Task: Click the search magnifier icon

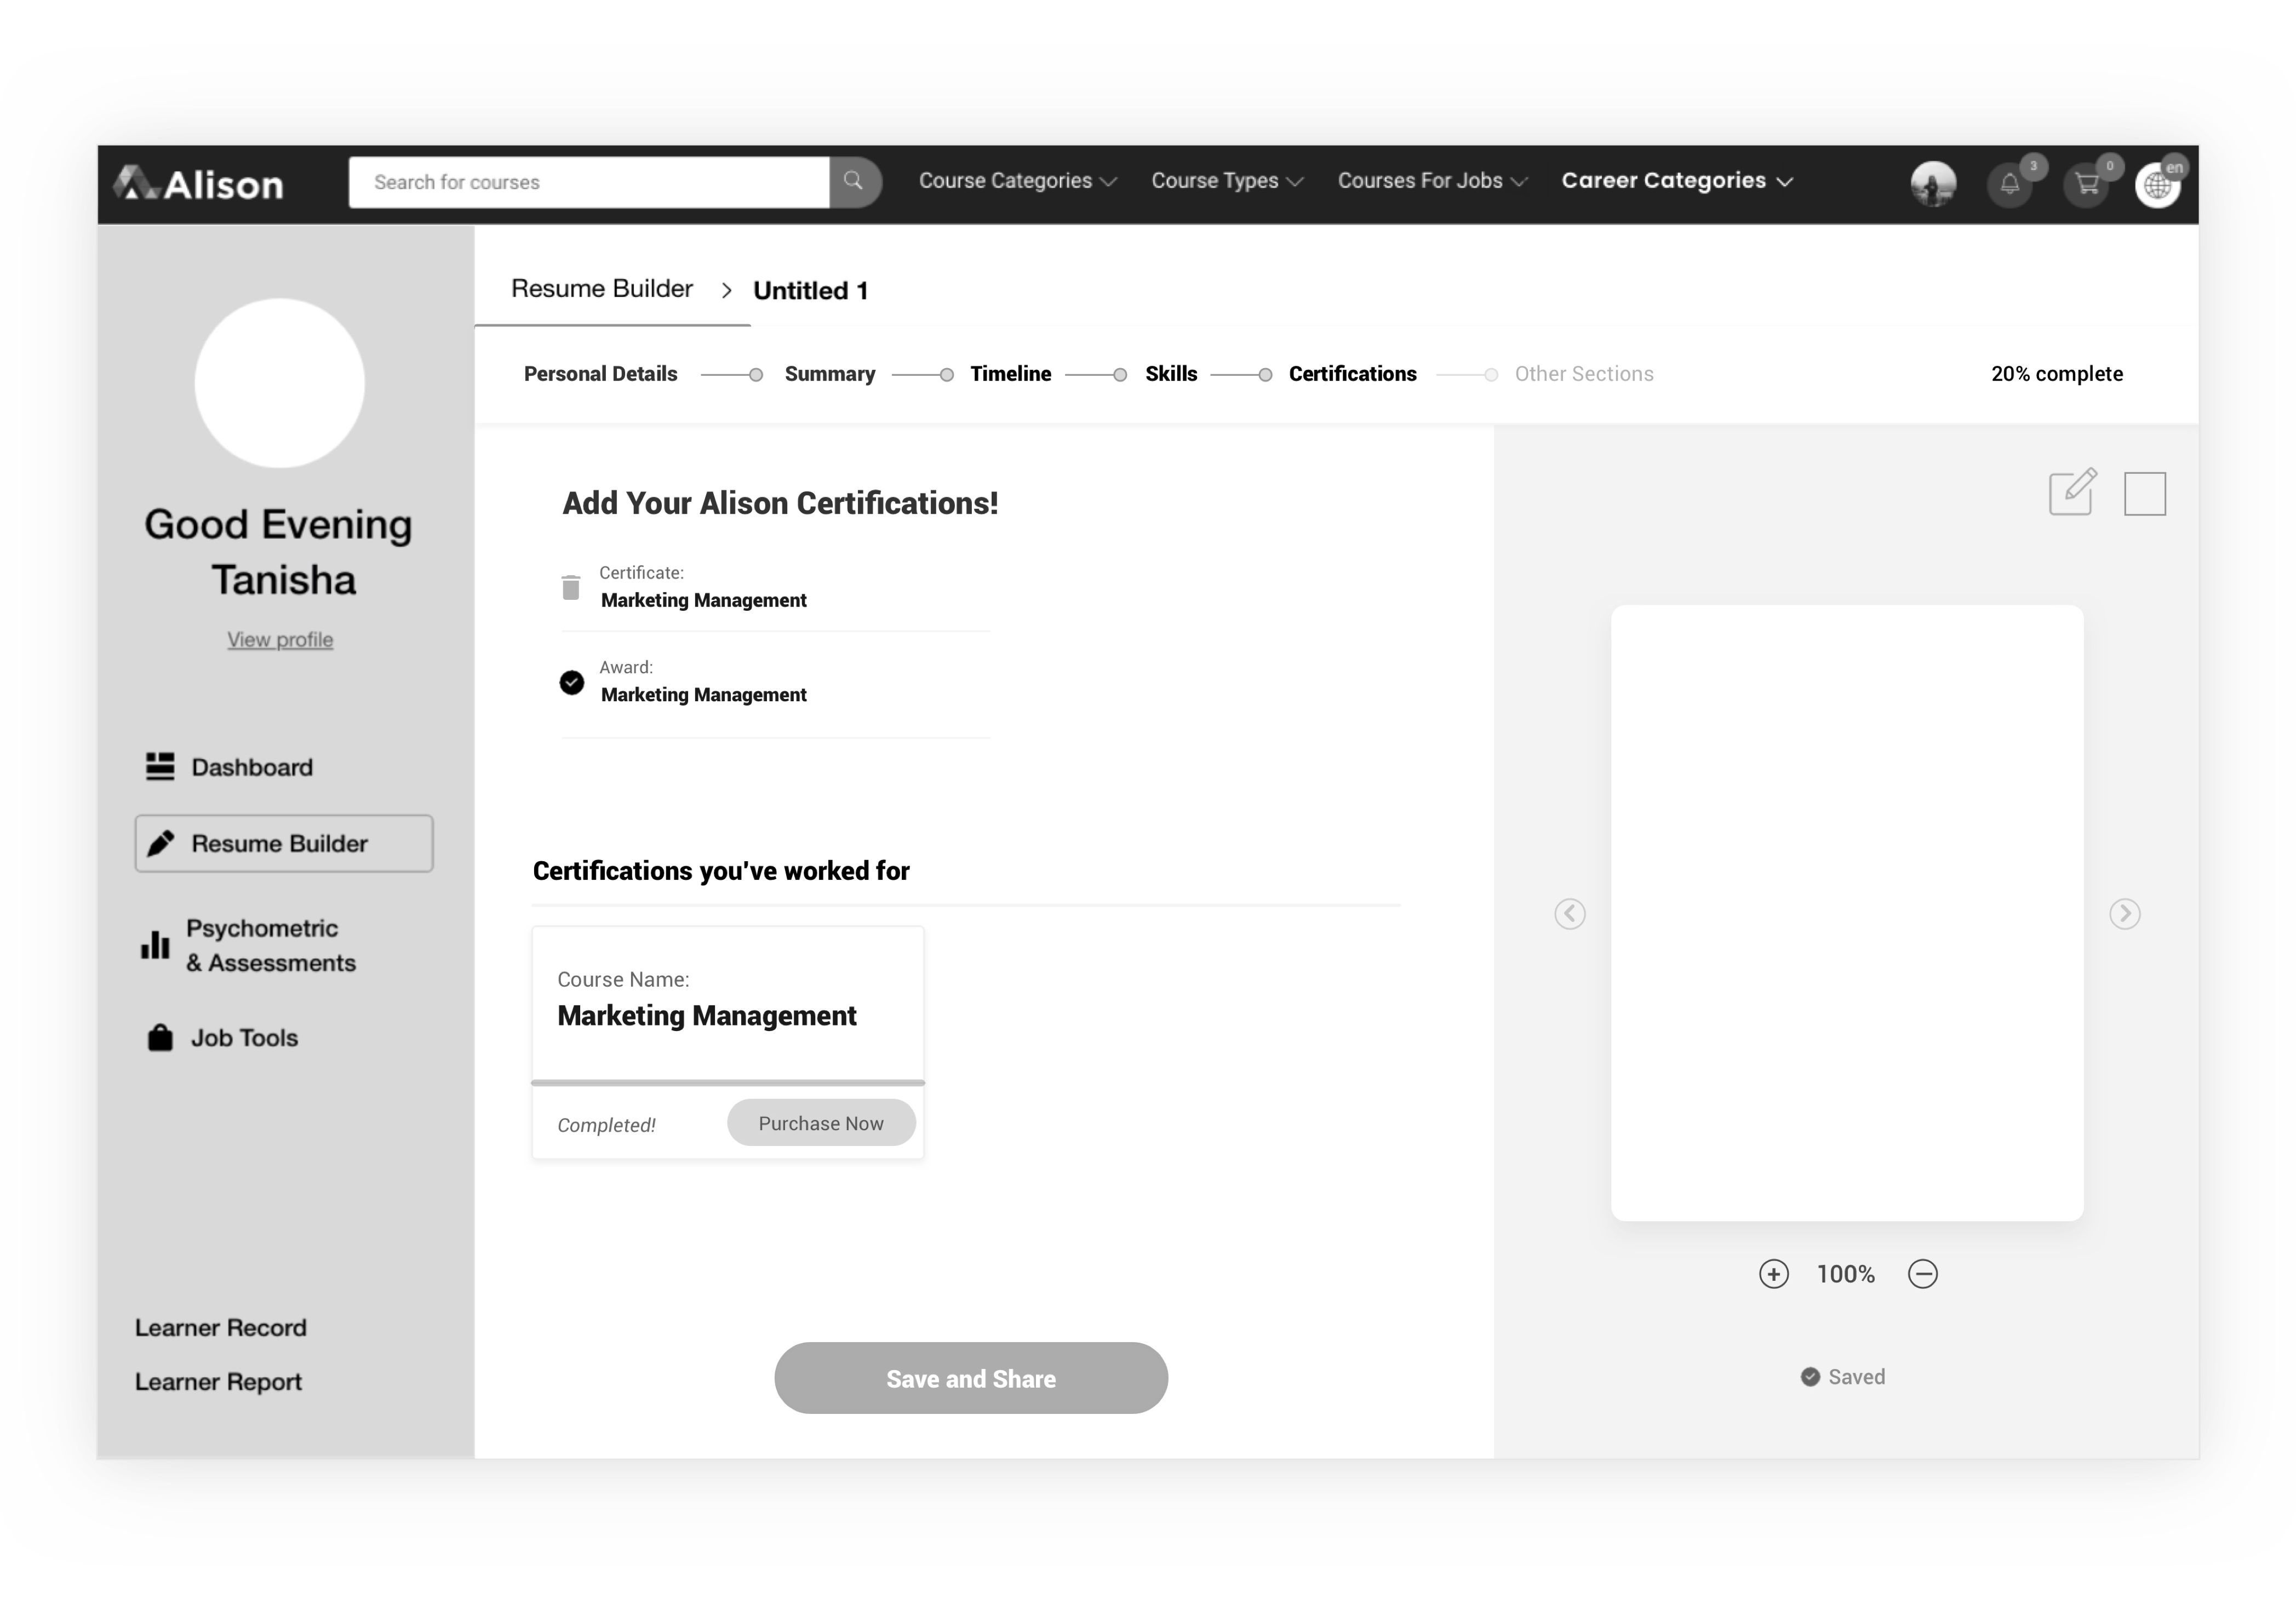Action: tap(854, 181)
